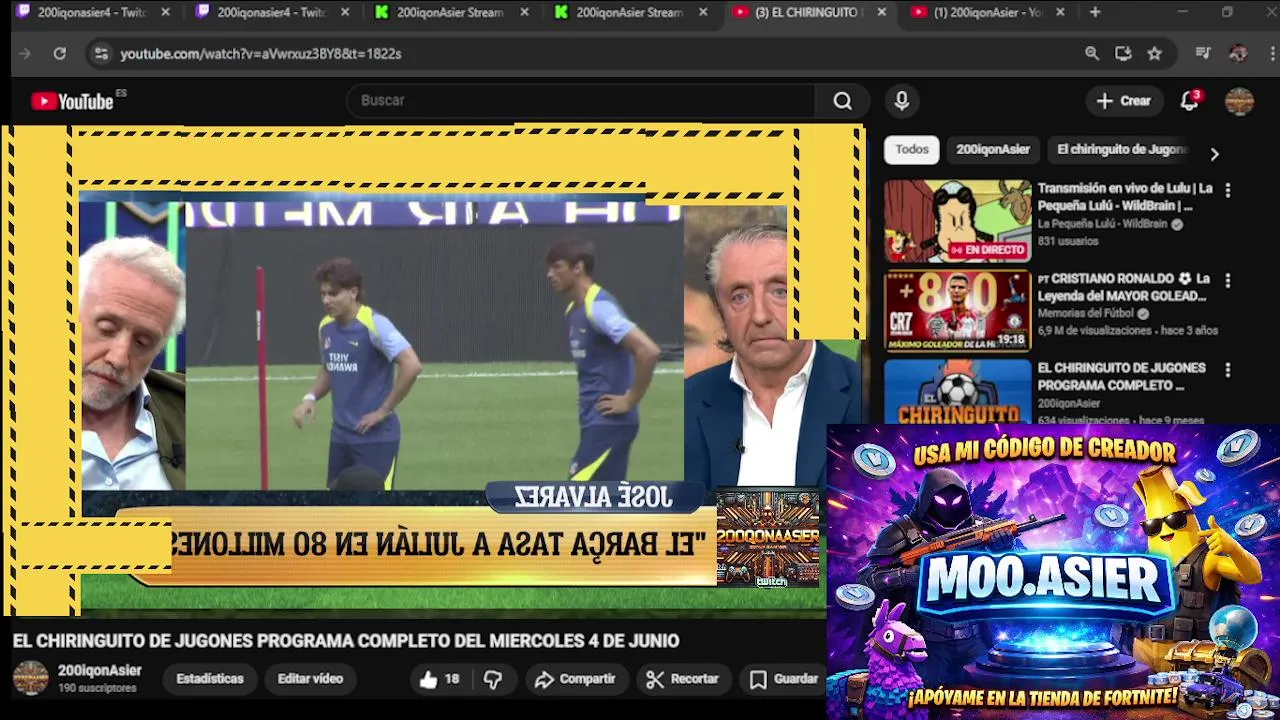Image resolution: width=1280 pixels, height=720 pixels.
Task: Open 'CRISTIANO RONALDO La Leyenda' title
Action: coord(1124,287)
